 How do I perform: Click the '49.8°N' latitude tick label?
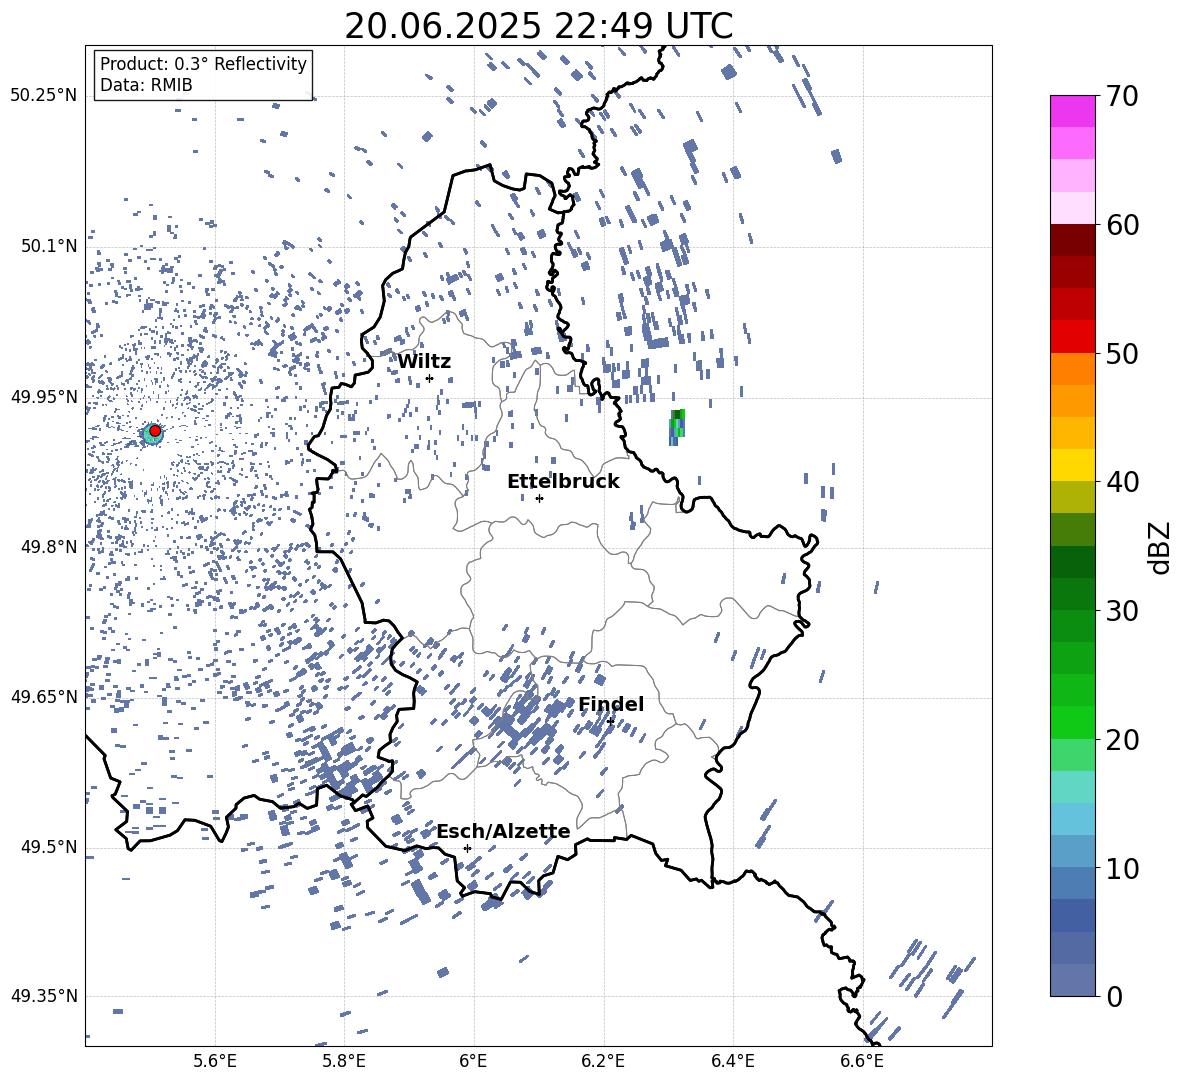[49, 546]
